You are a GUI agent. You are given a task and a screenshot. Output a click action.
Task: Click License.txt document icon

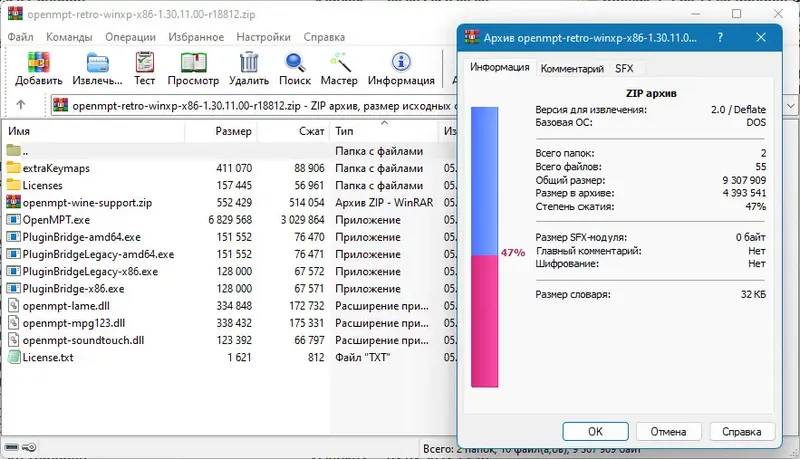coord(14,357)
